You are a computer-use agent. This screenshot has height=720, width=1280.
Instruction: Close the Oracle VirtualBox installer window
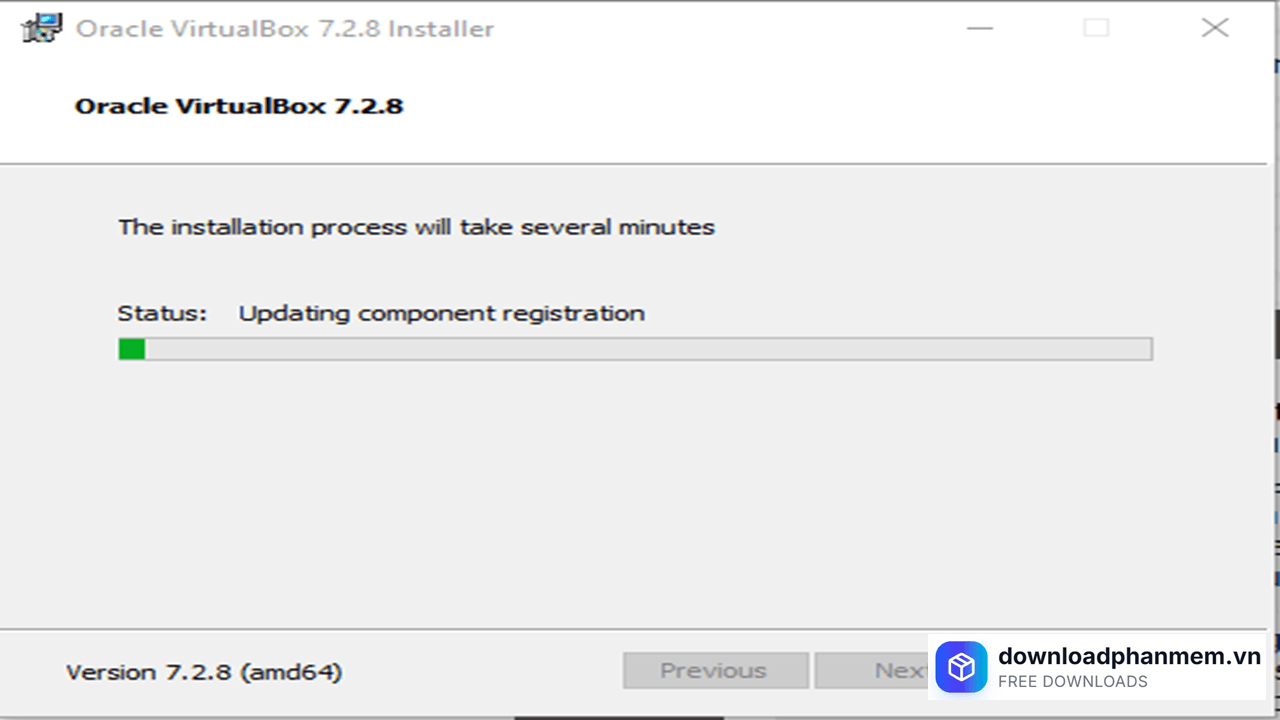(1214, 28)
